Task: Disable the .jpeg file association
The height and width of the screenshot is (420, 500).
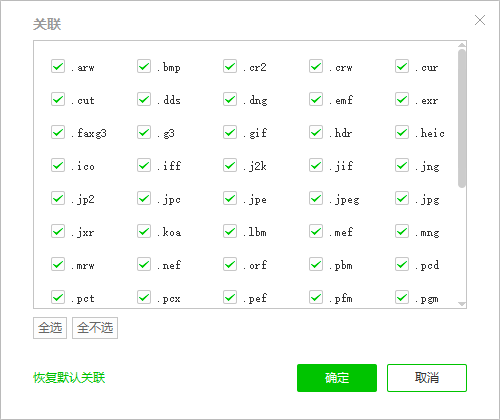Action: [316, 198]
